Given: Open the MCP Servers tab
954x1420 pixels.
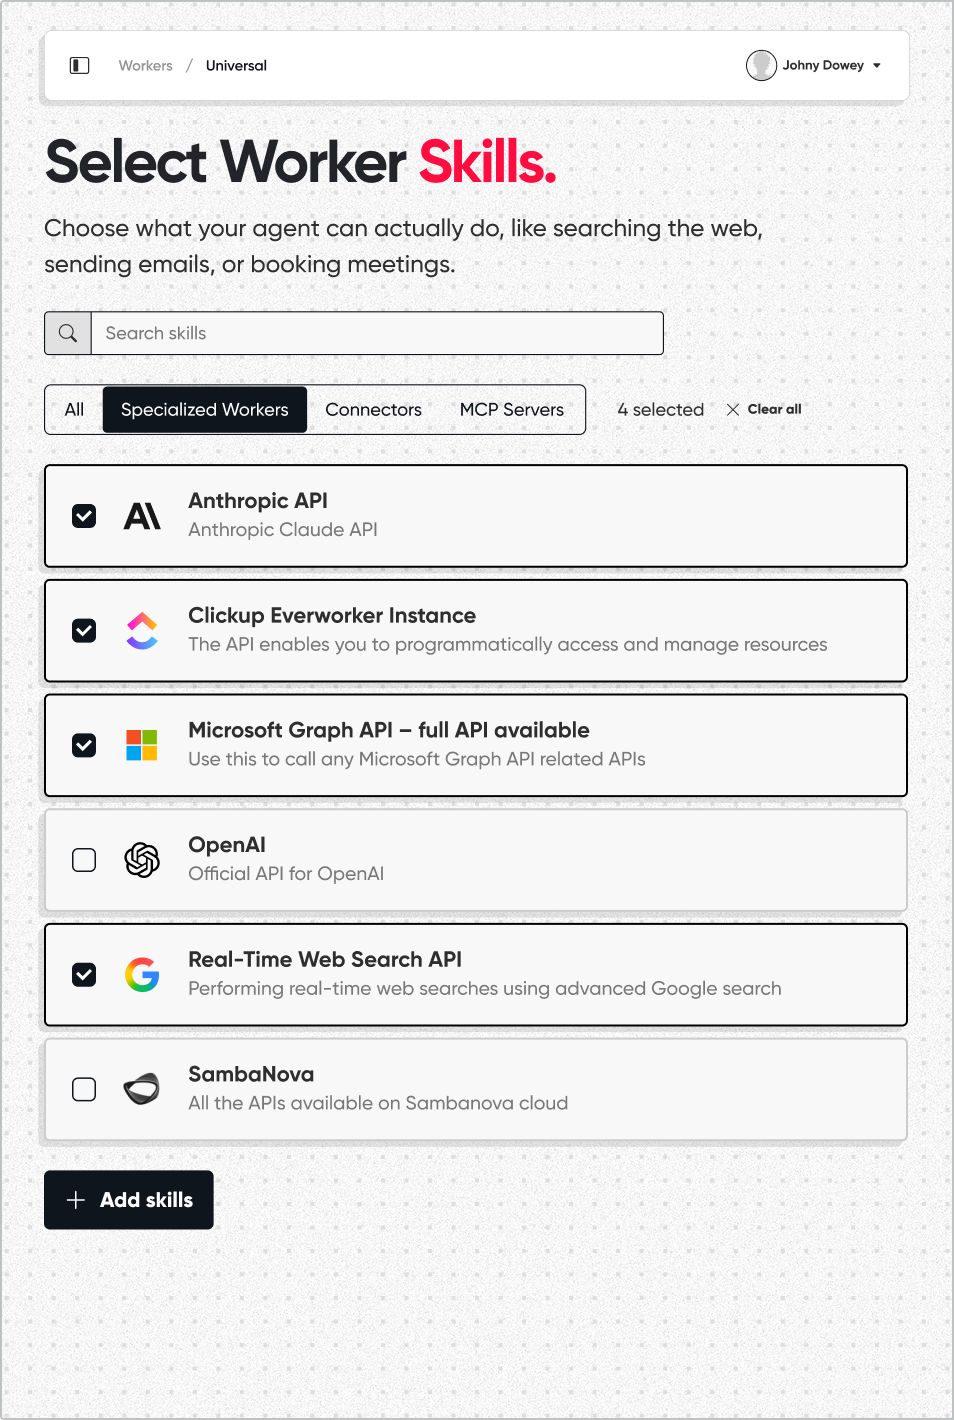Looking at the screenshot, I should (x=511, y=410).
